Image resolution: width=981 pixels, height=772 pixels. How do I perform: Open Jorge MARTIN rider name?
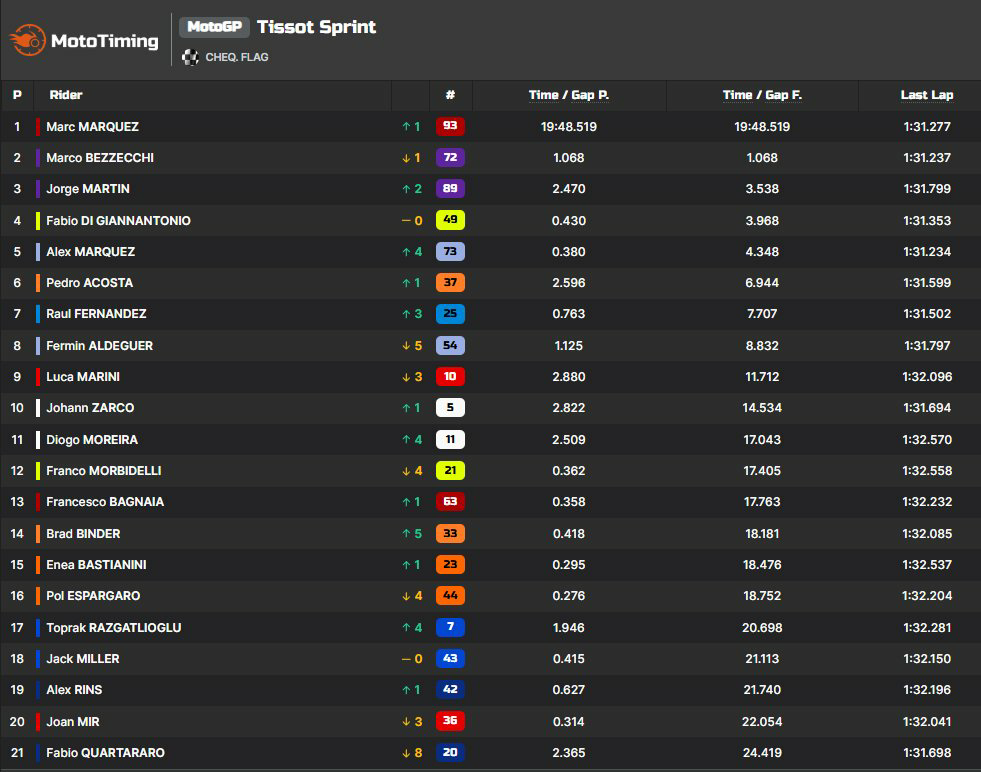pyautogui.click(x=88, y=189)
